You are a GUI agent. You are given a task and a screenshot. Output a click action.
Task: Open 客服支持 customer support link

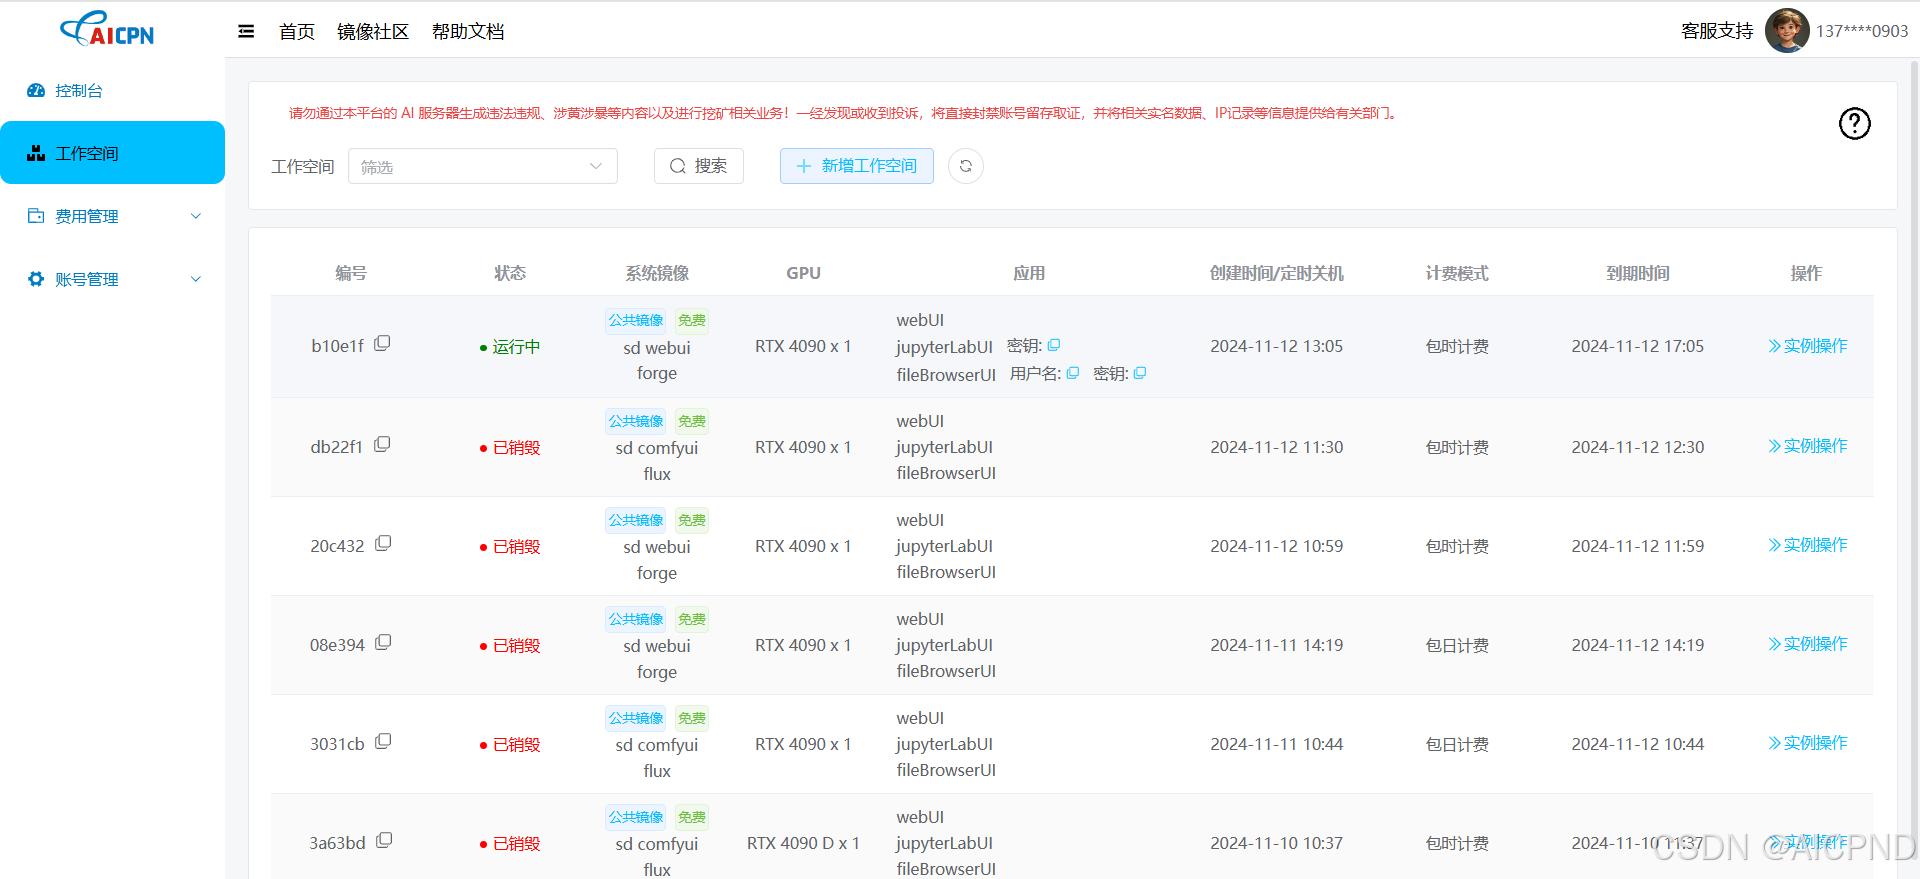pos(1717,31)
